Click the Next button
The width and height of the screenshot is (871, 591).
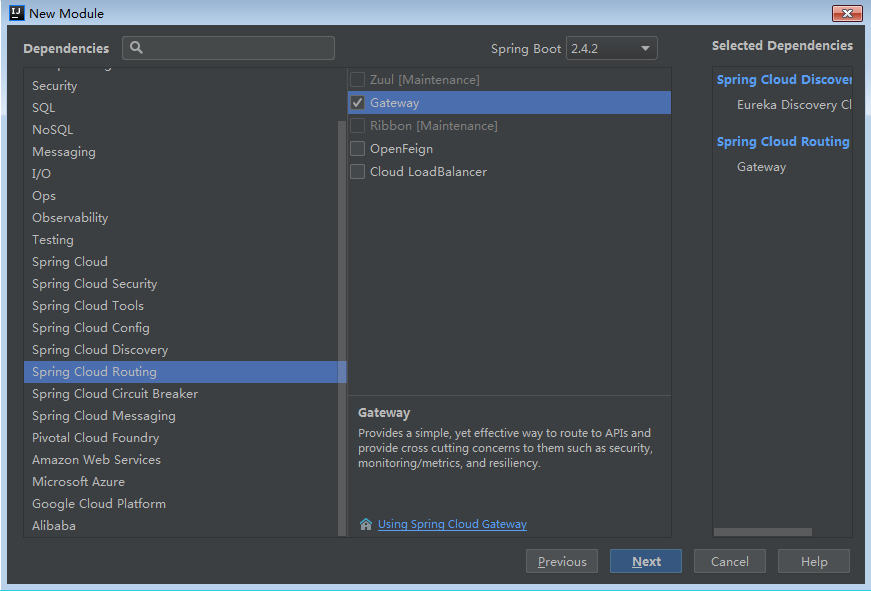tap(645, 561)
